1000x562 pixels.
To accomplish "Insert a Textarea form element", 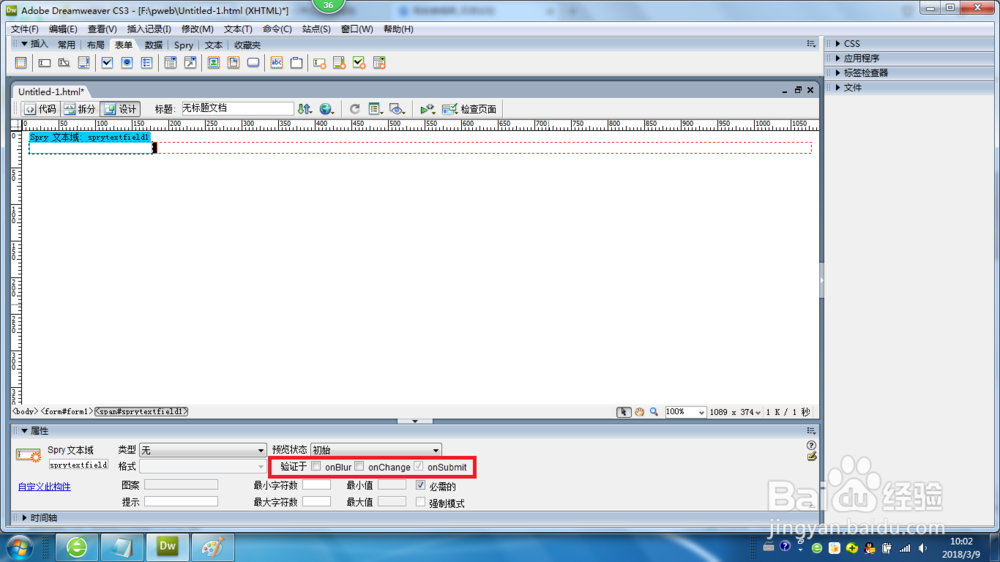I will click(x=84, y=63).
